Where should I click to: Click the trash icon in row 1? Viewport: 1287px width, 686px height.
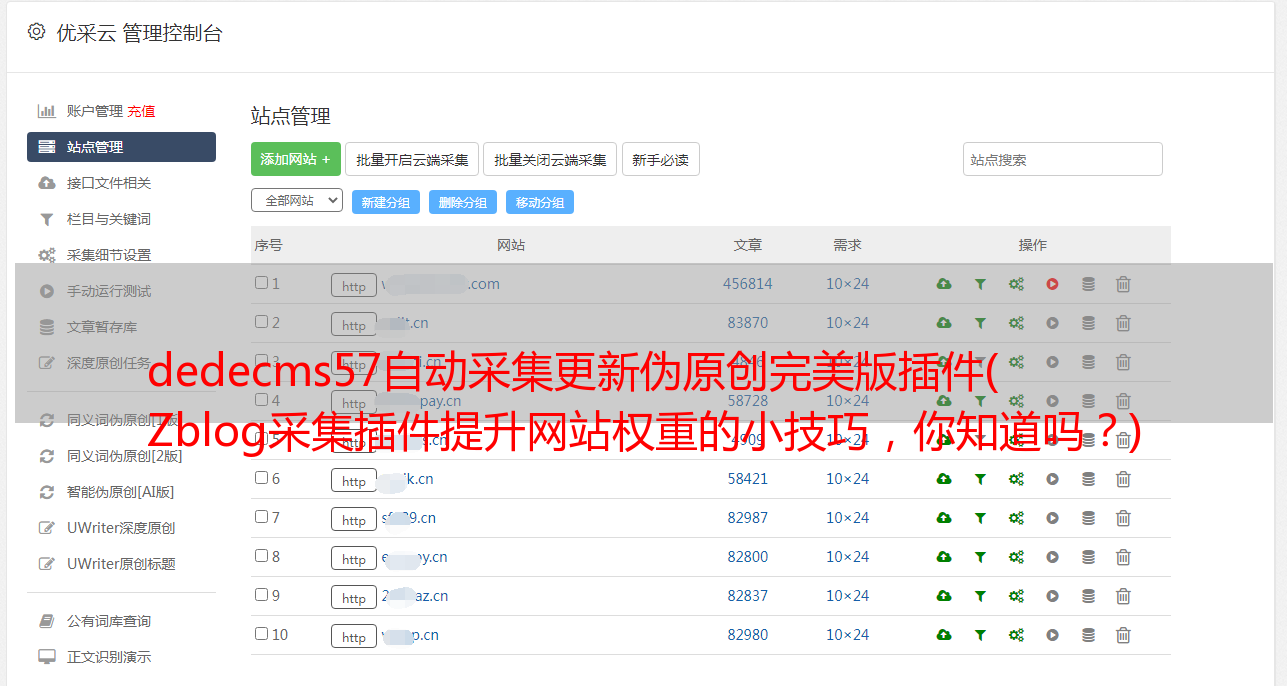point(1123,284)
